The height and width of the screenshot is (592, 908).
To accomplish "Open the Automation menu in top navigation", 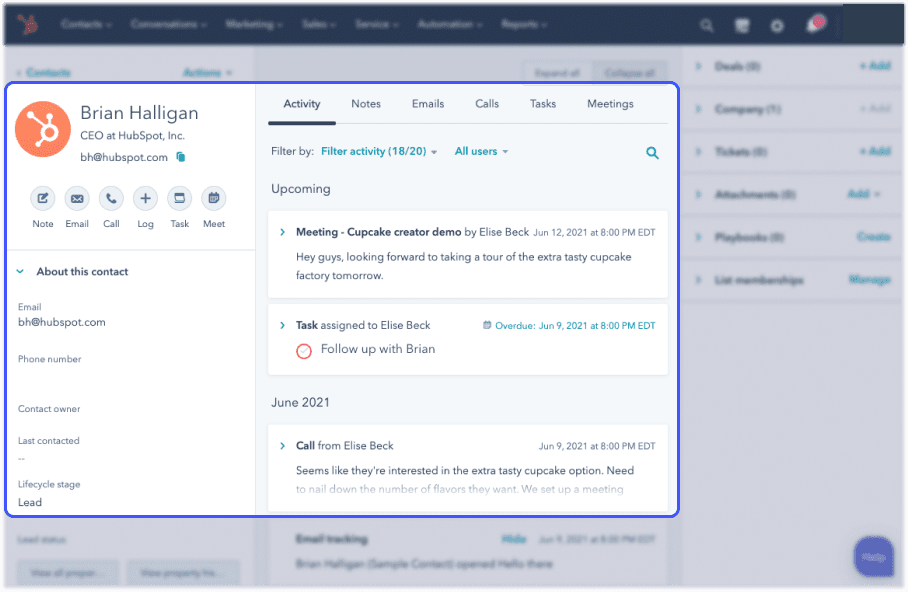I will [449, 24].
